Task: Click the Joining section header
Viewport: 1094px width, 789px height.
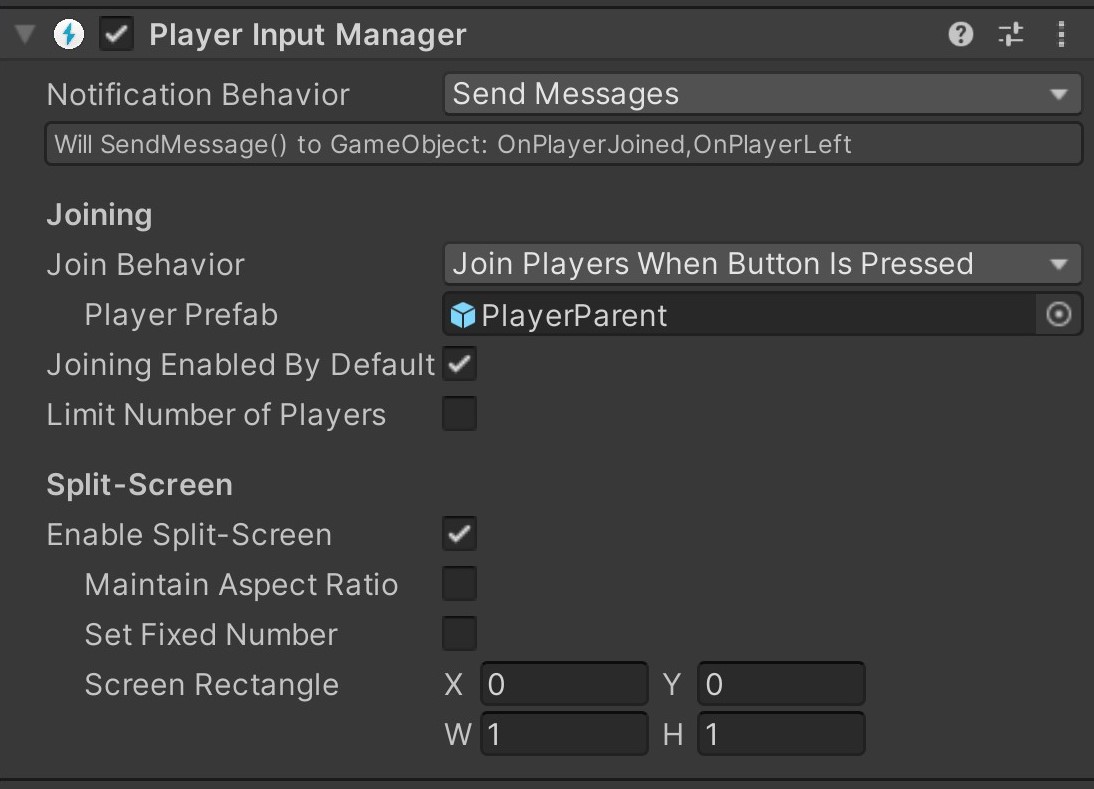Action: point(99,215)
